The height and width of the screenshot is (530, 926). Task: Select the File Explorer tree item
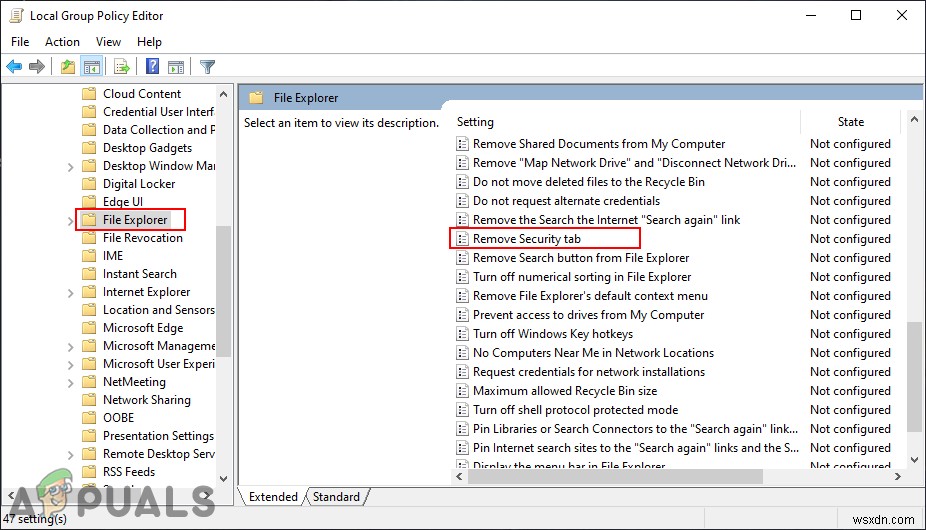[135, 220]
